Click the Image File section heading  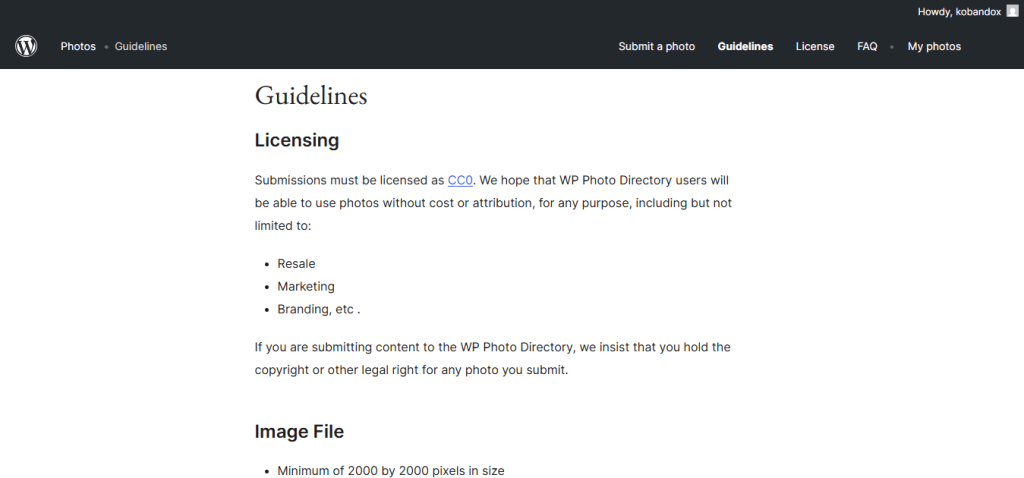pyautogui.click(x=299, y=432)
